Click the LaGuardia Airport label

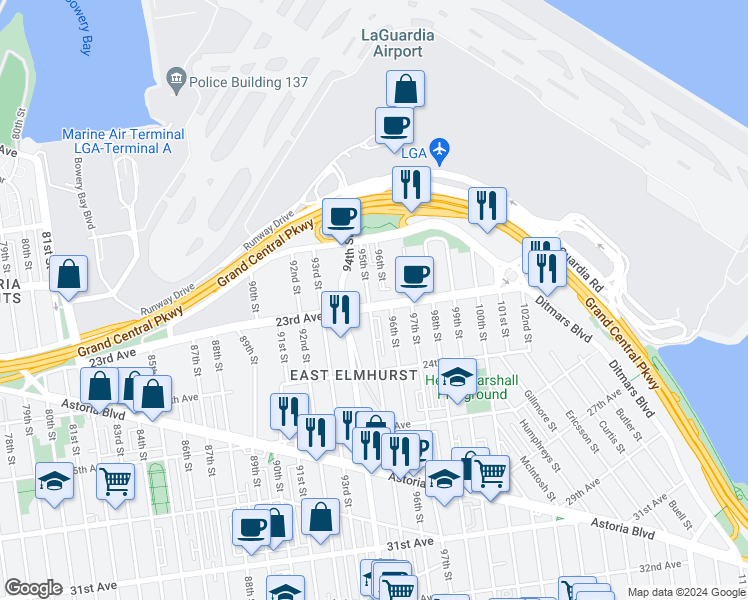click(x=398, y=43)
